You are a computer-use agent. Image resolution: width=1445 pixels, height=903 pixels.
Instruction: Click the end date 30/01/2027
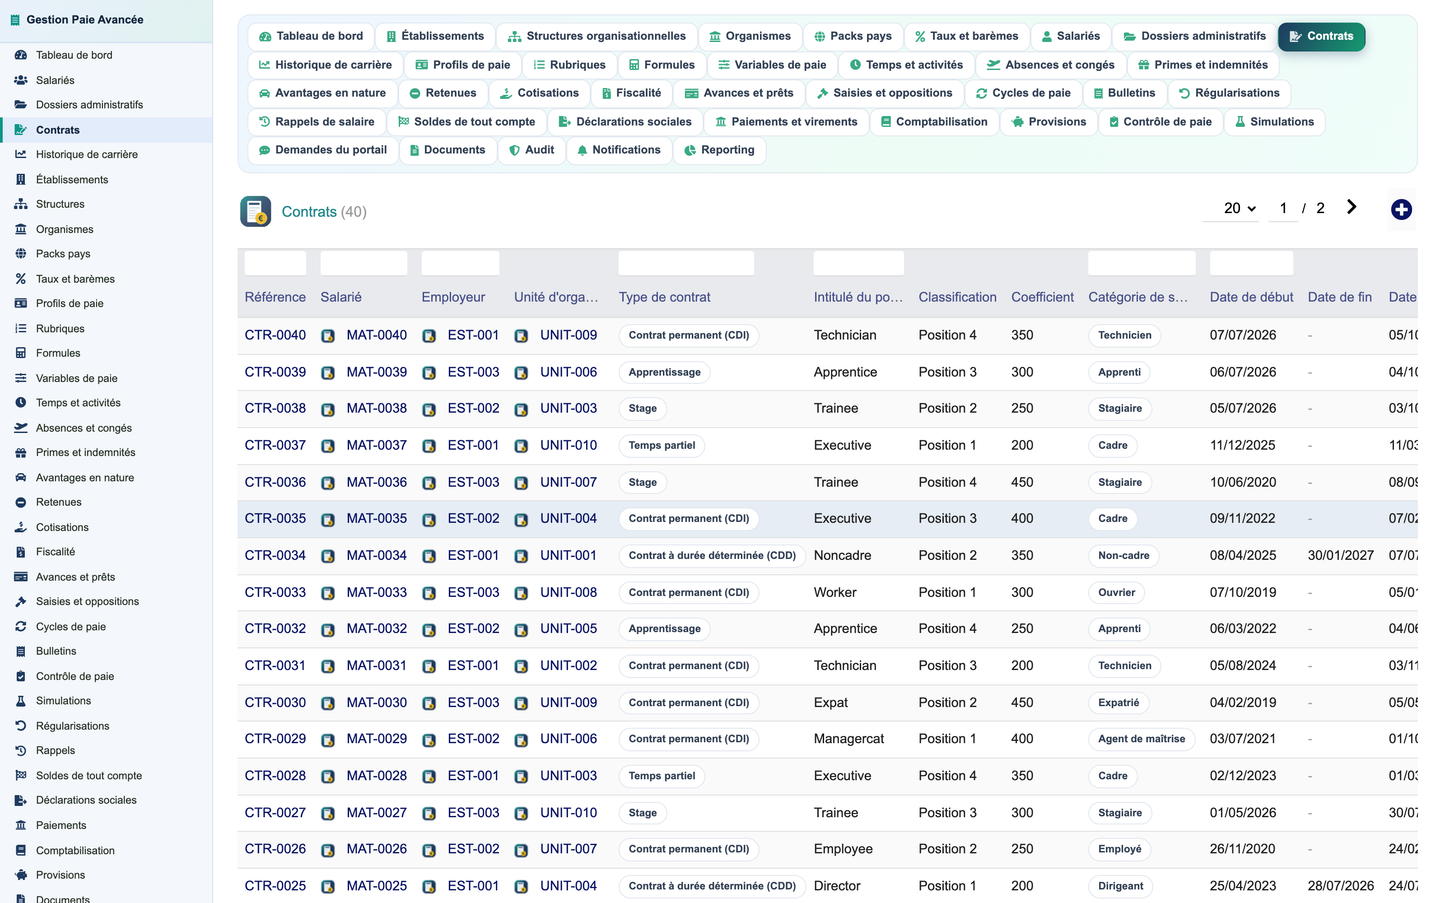pyautogui.click(x=1340, y=555)
